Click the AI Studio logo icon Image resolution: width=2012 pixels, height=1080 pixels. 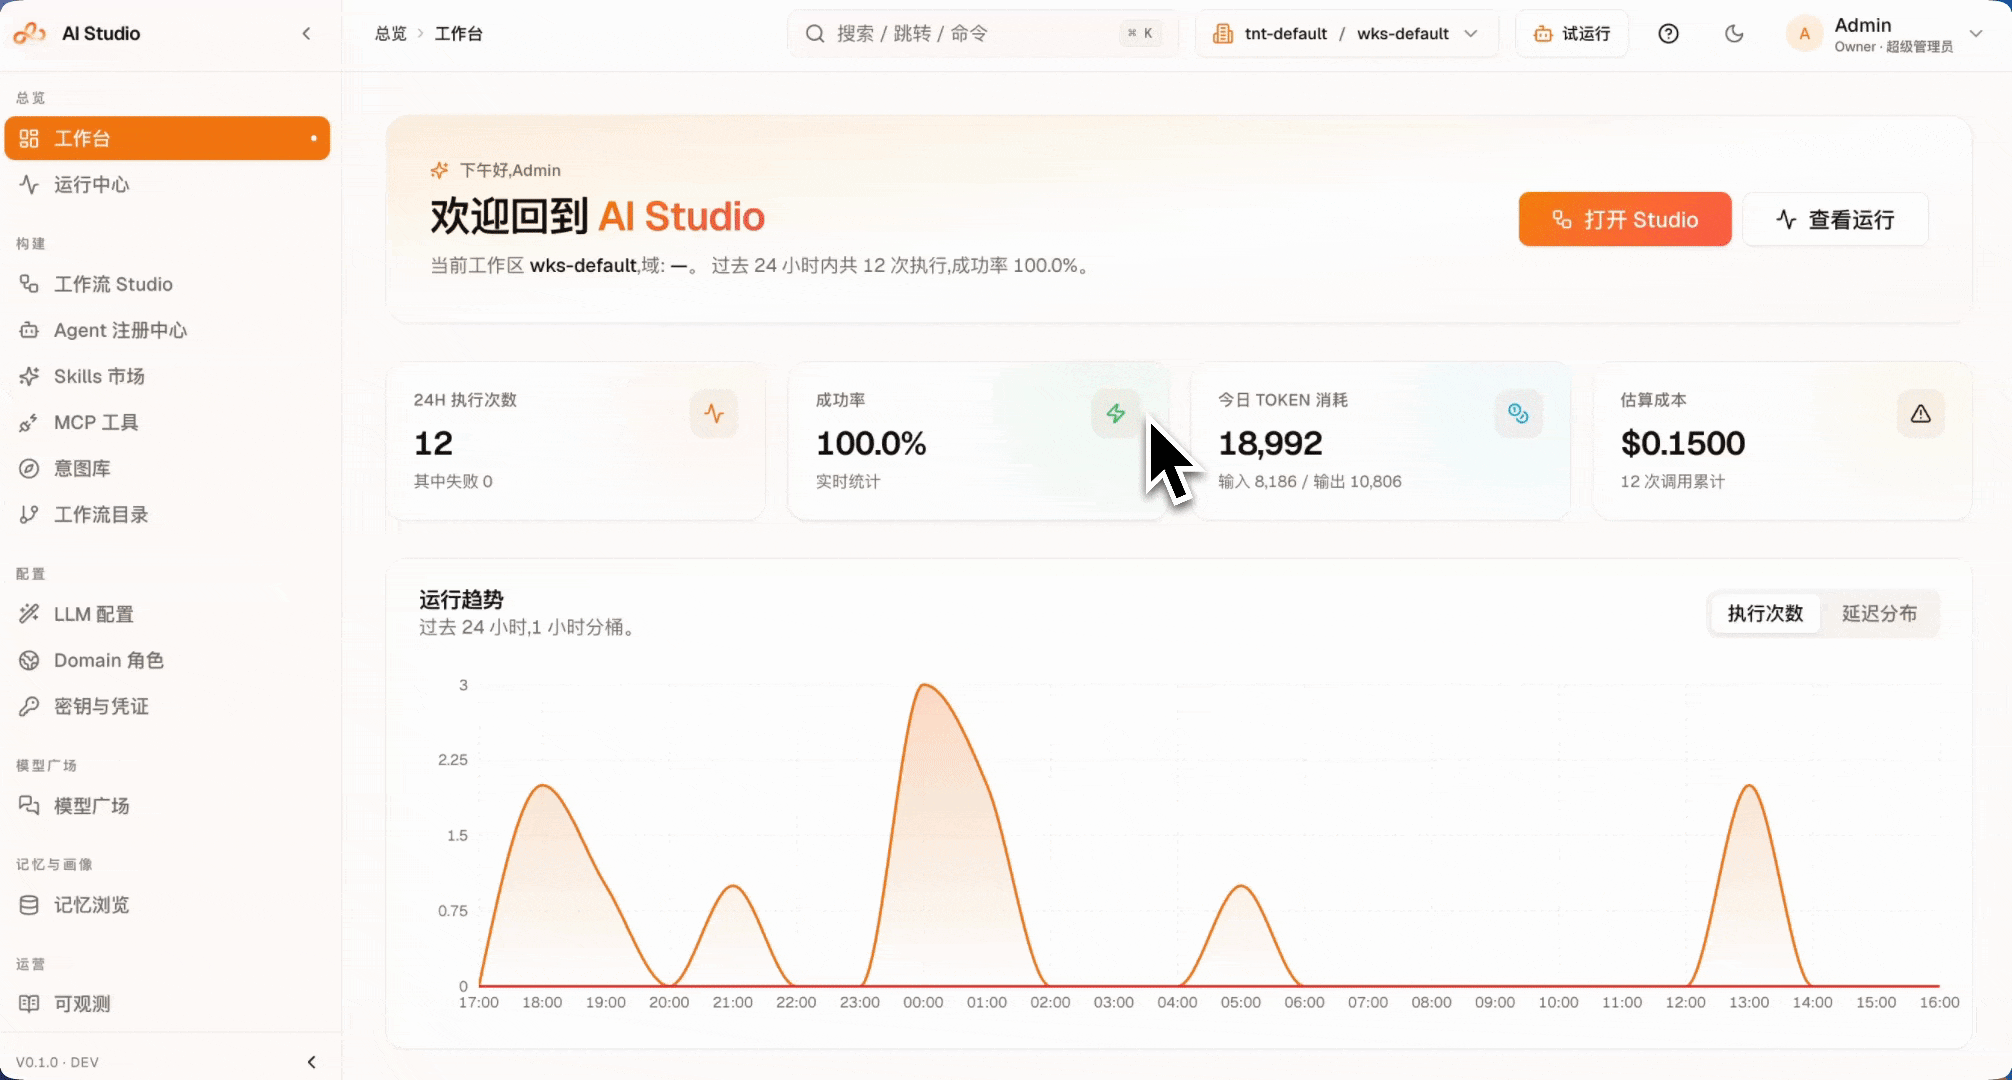coord(29,33)
